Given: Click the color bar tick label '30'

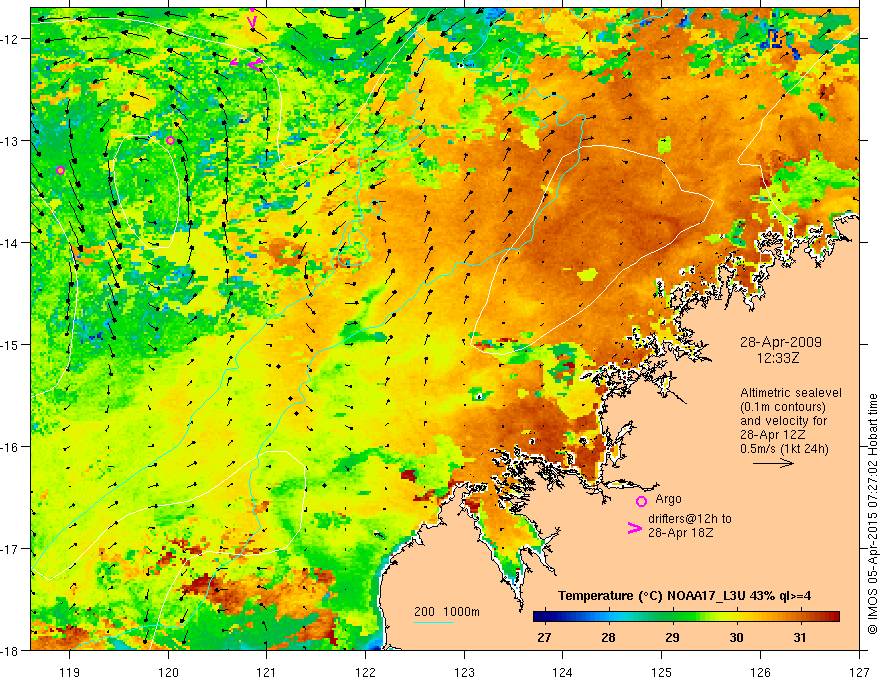Looking at the screenshot, I should [736, 637].
